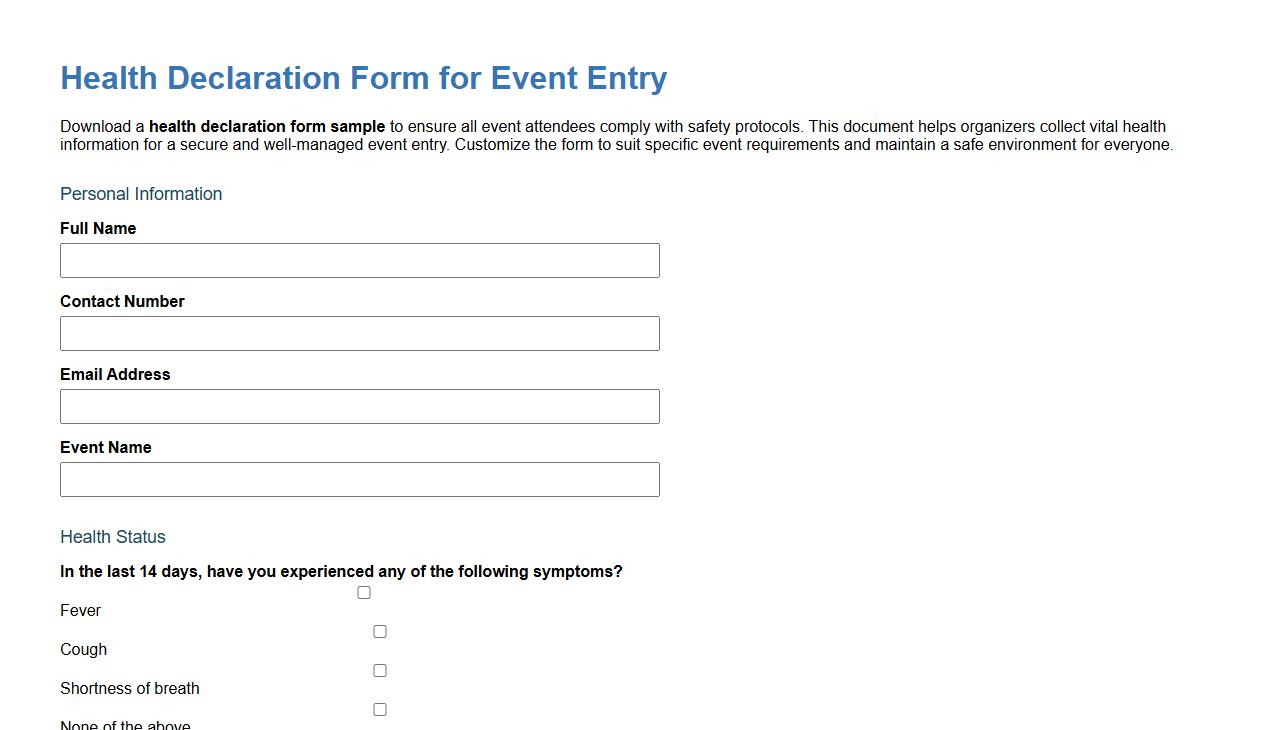Check the Shortness of breath checkbox
Viewport: 1263px width, 730px height.
(379, 670)
